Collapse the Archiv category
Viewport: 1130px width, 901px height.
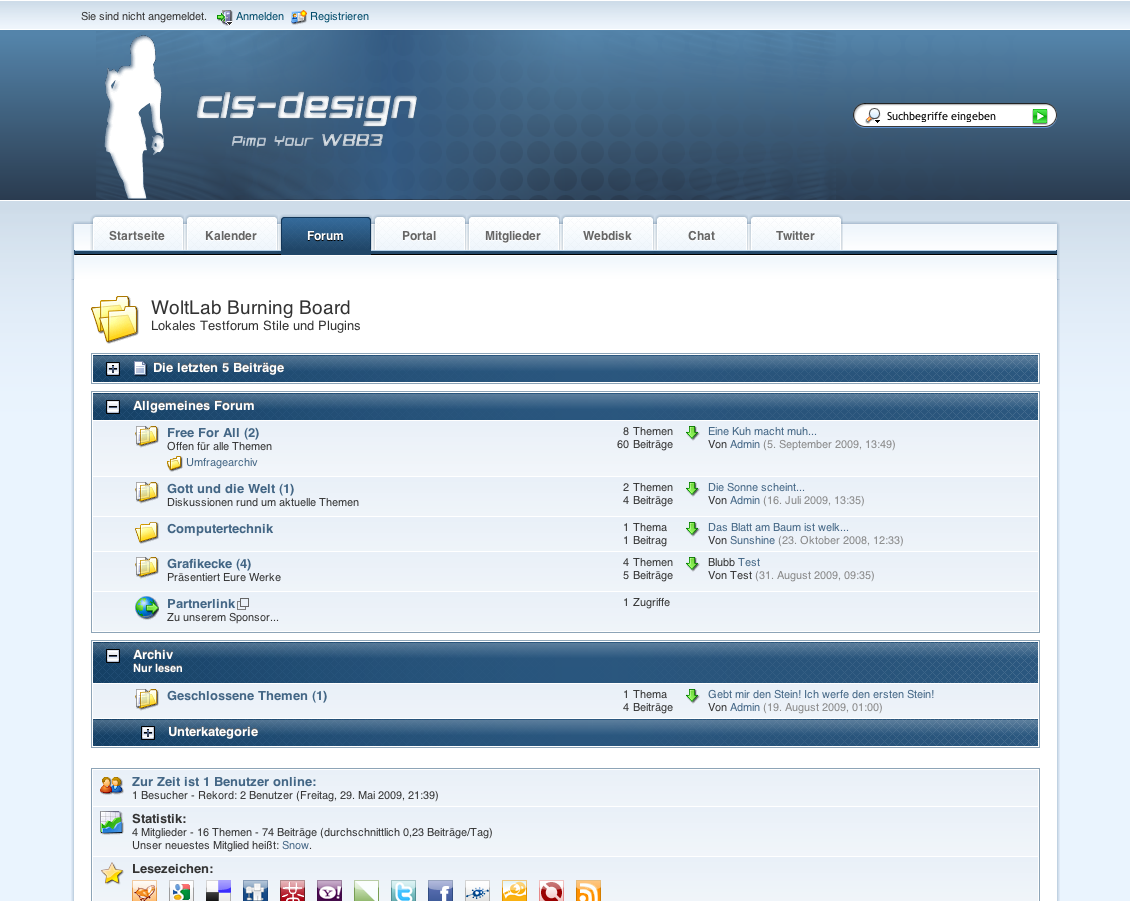coord(113,656)
